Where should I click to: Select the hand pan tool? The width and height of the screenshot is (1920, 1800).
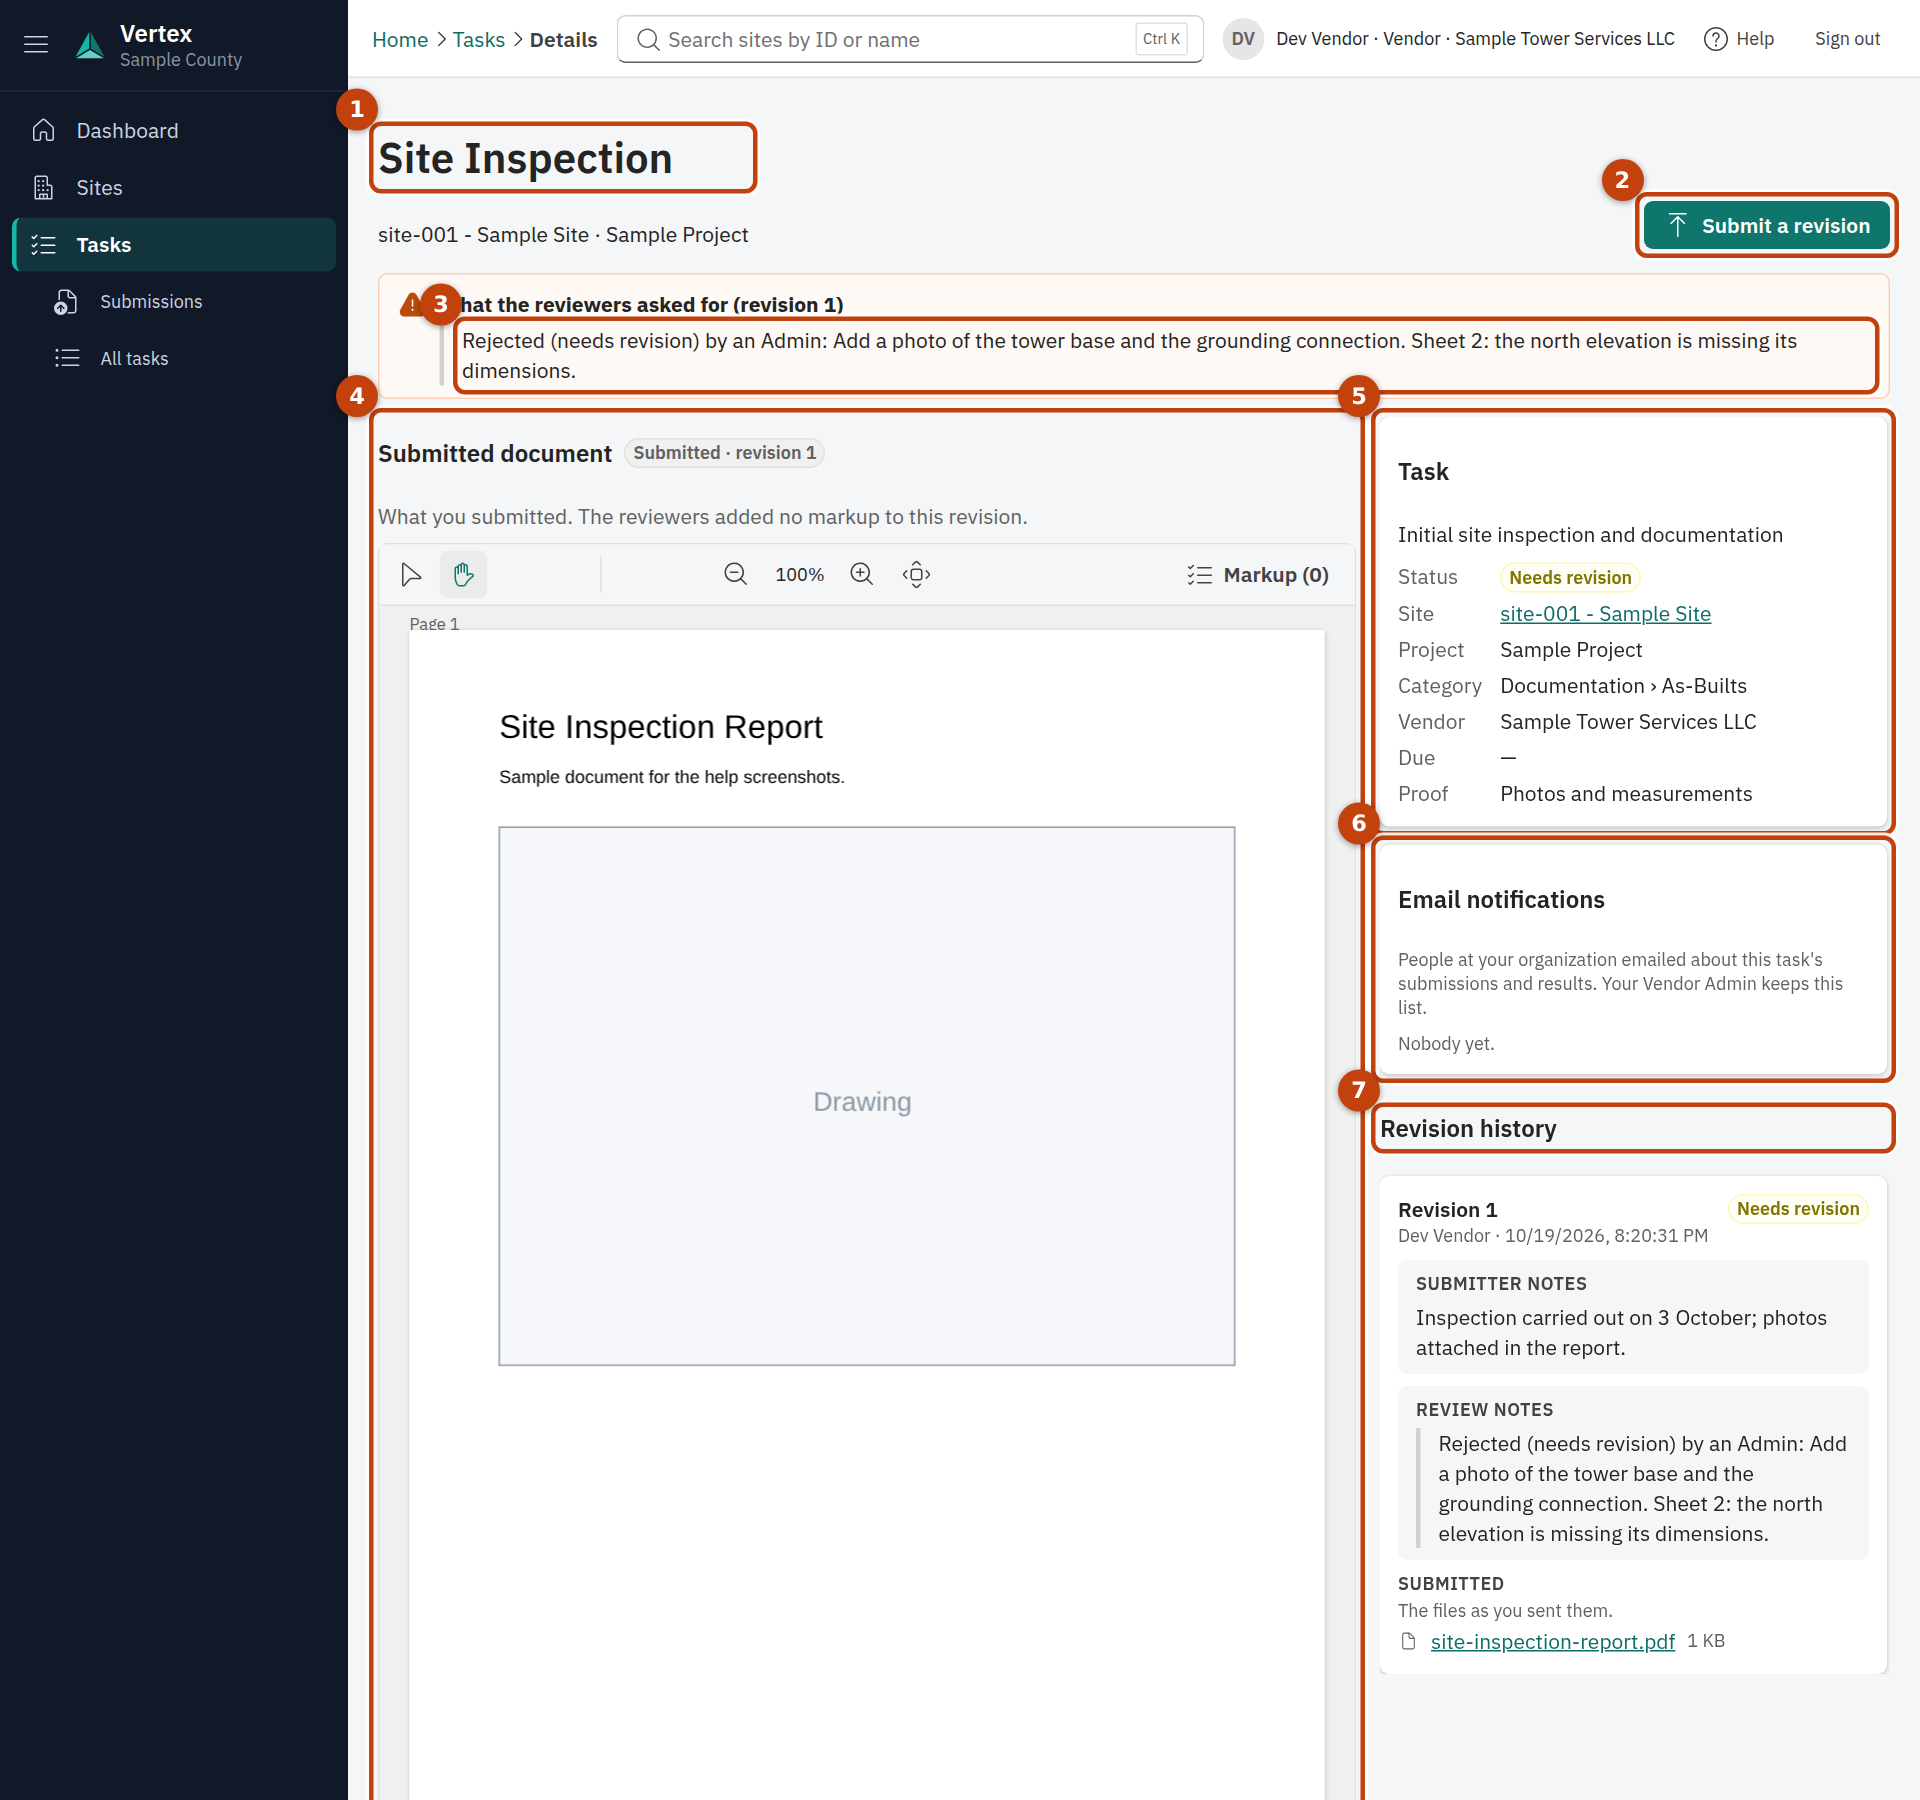click(x=463, y=575)
